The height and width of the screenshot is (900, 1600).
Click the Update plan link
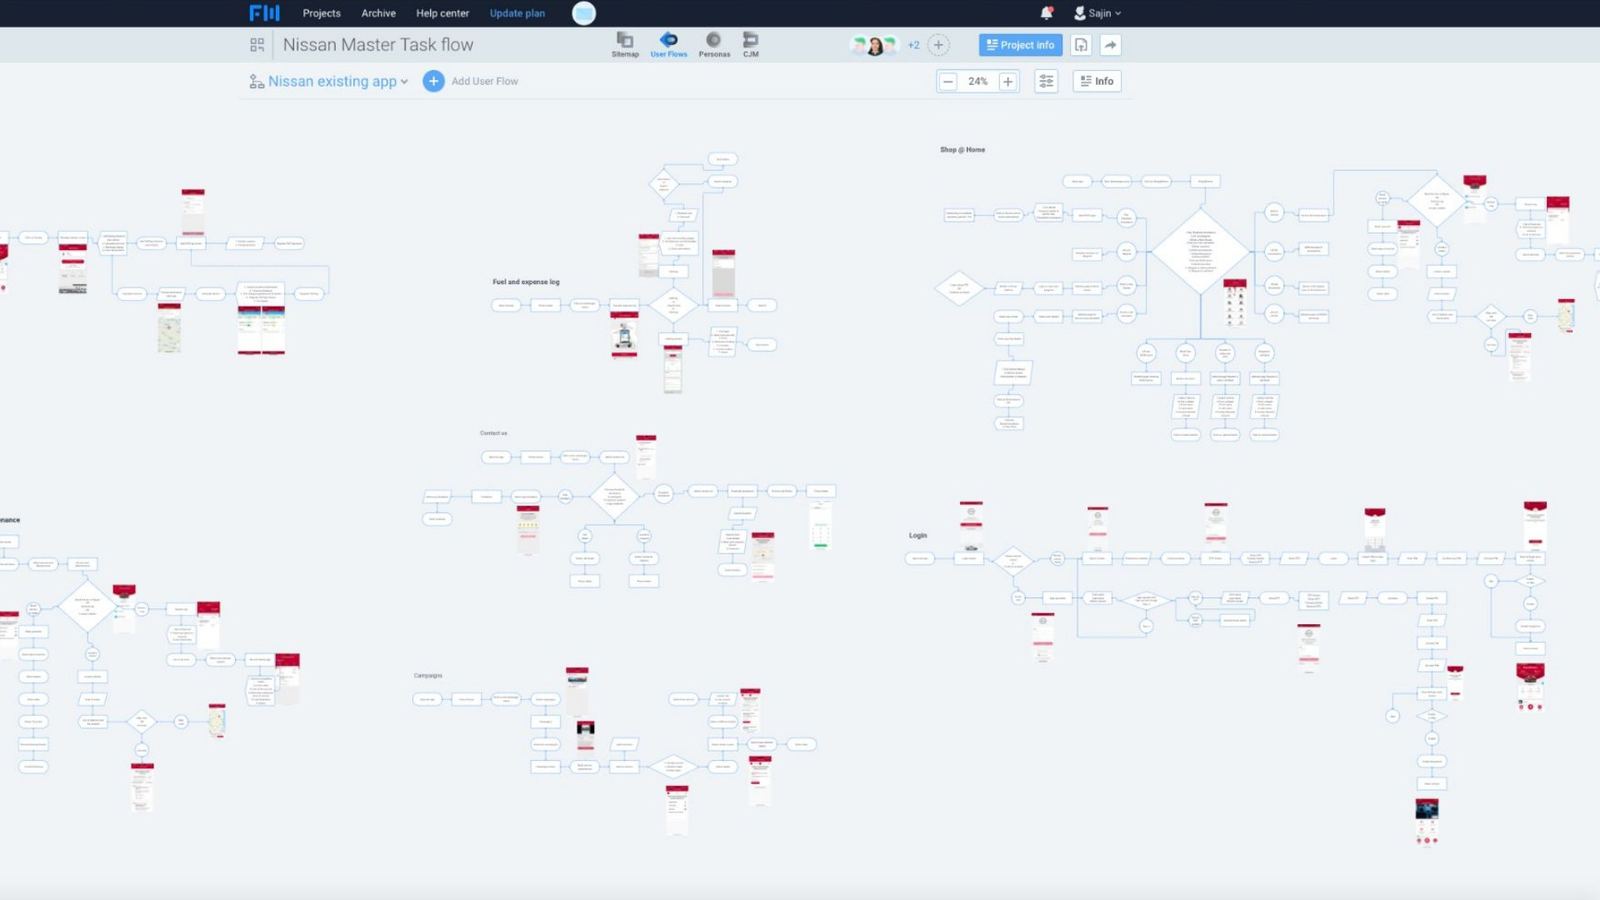coord(517,13)
